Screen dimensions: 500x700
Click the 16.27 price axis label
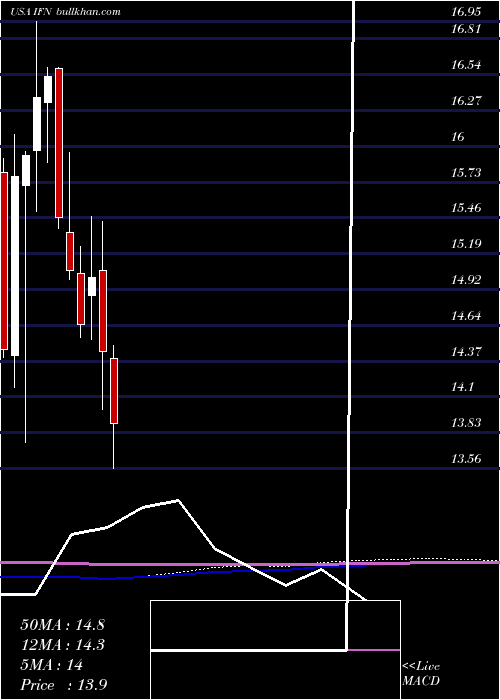pos(466,101)
